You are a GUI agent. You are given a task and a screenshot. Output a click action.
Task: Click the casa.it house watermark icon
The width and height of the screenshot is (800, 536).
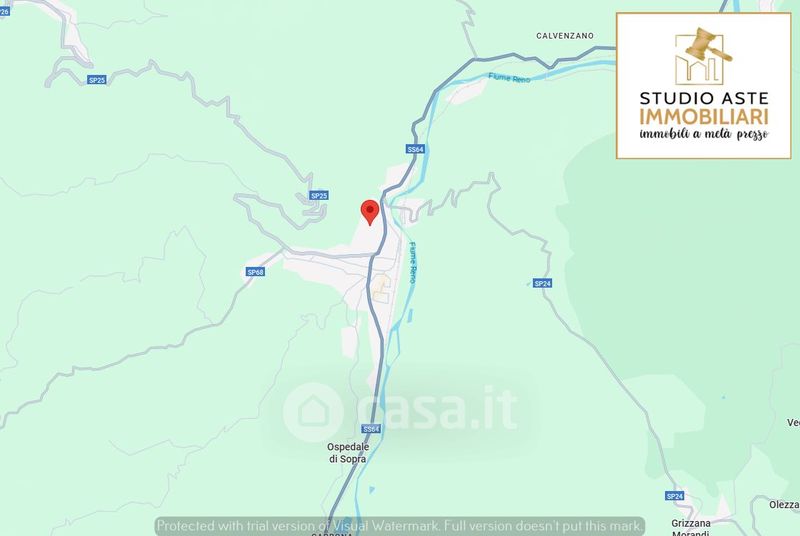pos(313,412)
